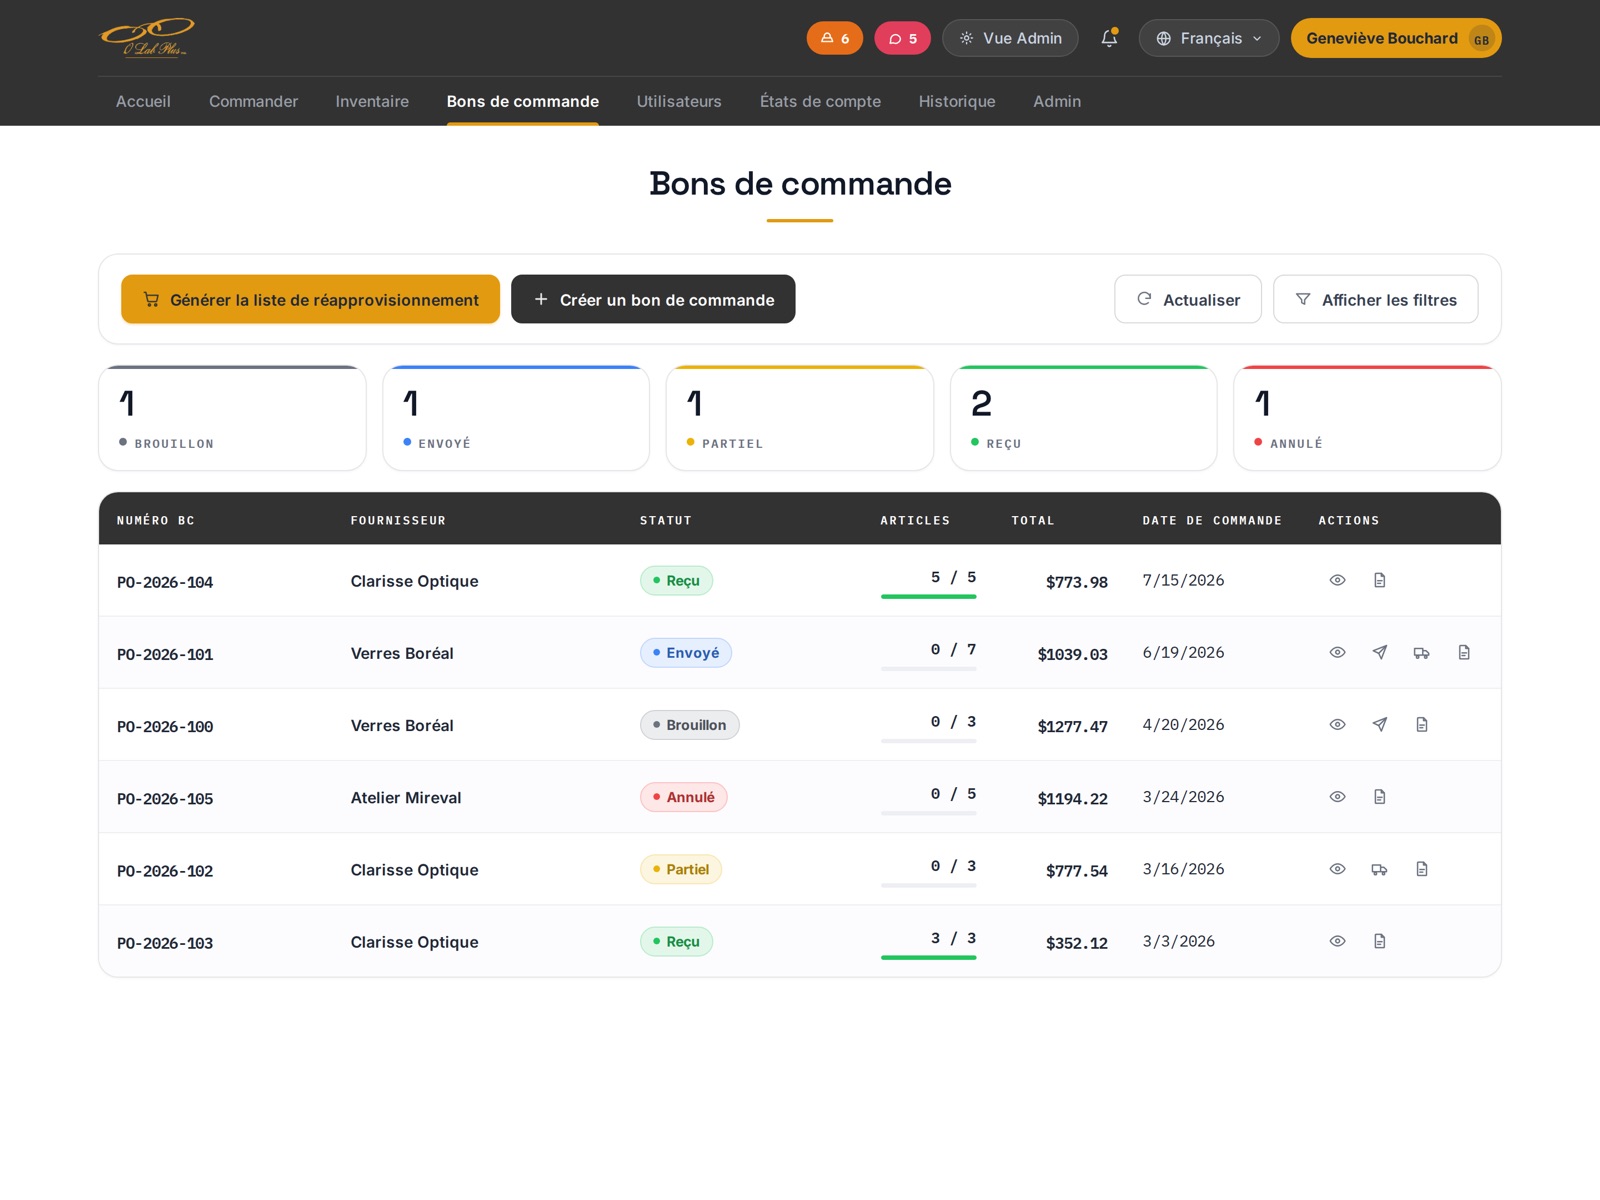Screen dimensions: 1600x1200
Task: View PO-2026-101 with eye icon
Action: (1337, 653)
